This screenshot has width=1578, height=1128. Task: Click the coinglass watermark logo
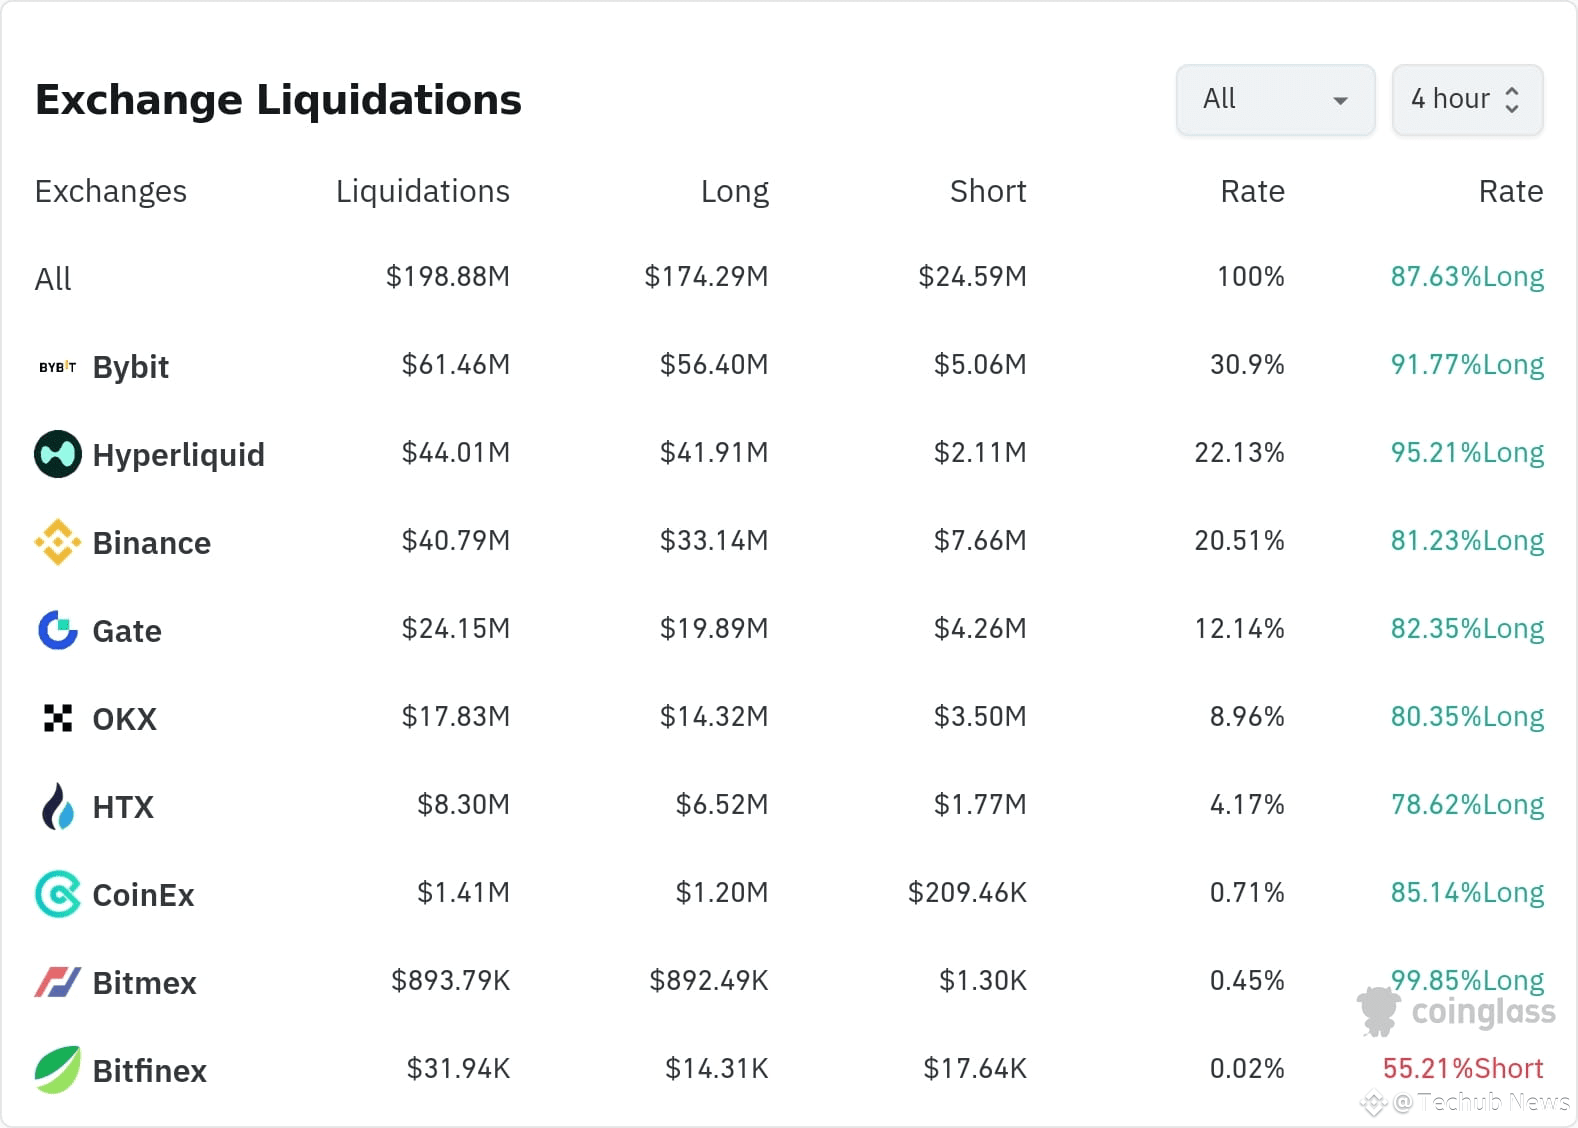click(x=1456, y=1012)
